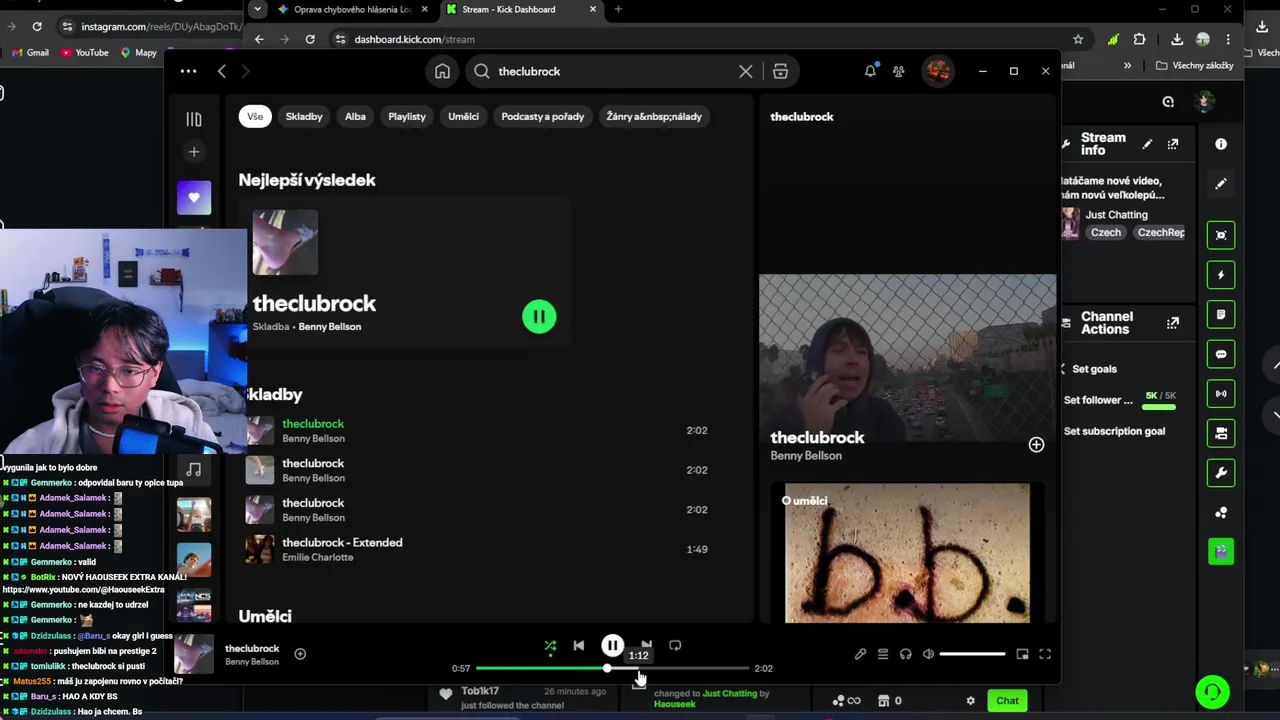Edit Stream info with the pencil icon

1147,144
